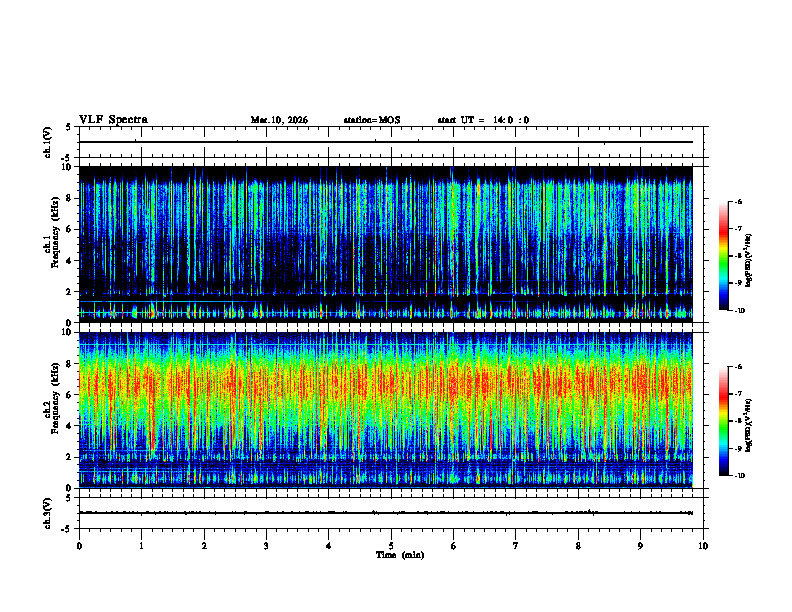
Task: Click the time axis end tick label "10"
Action: click(703, 546)
